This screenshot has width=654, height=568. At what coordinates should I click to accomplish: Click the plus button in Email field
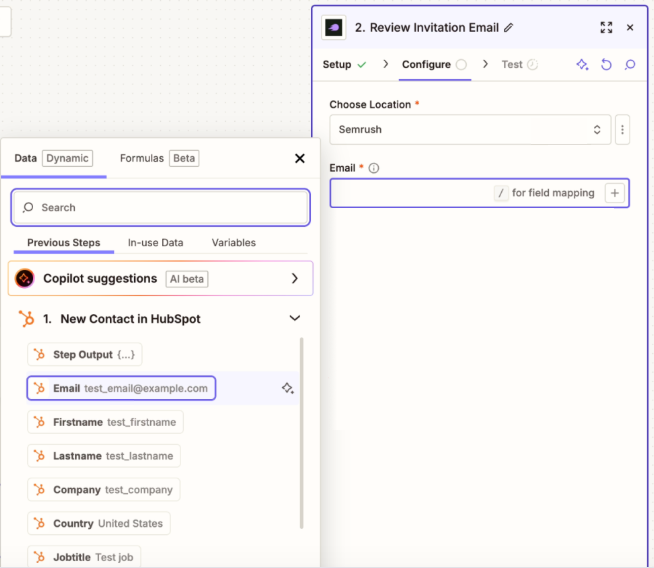click(614, 193)
